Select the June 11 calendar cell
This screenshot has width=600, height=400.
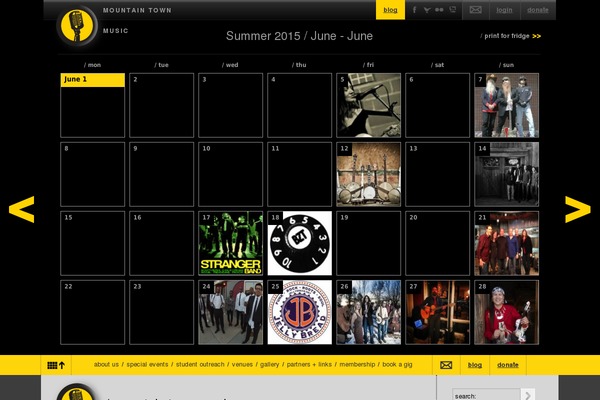pyautogui.click(x=300, y=174)
